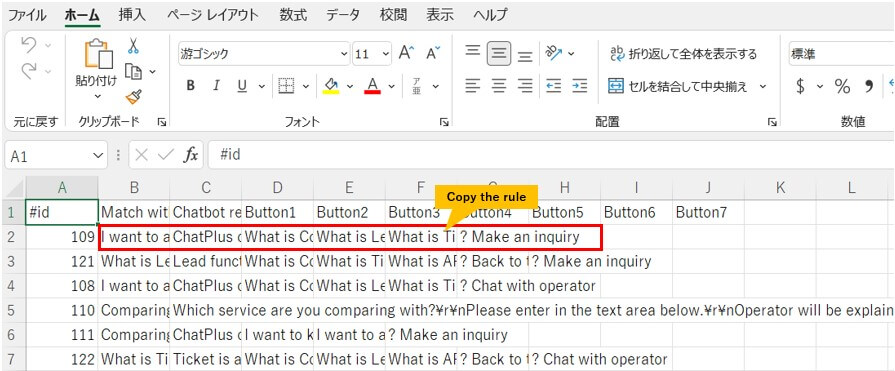Image resolution: width=895 pixels, height=371 pixels.
Task: Apply percent style
Action: (x=842, y=86)
